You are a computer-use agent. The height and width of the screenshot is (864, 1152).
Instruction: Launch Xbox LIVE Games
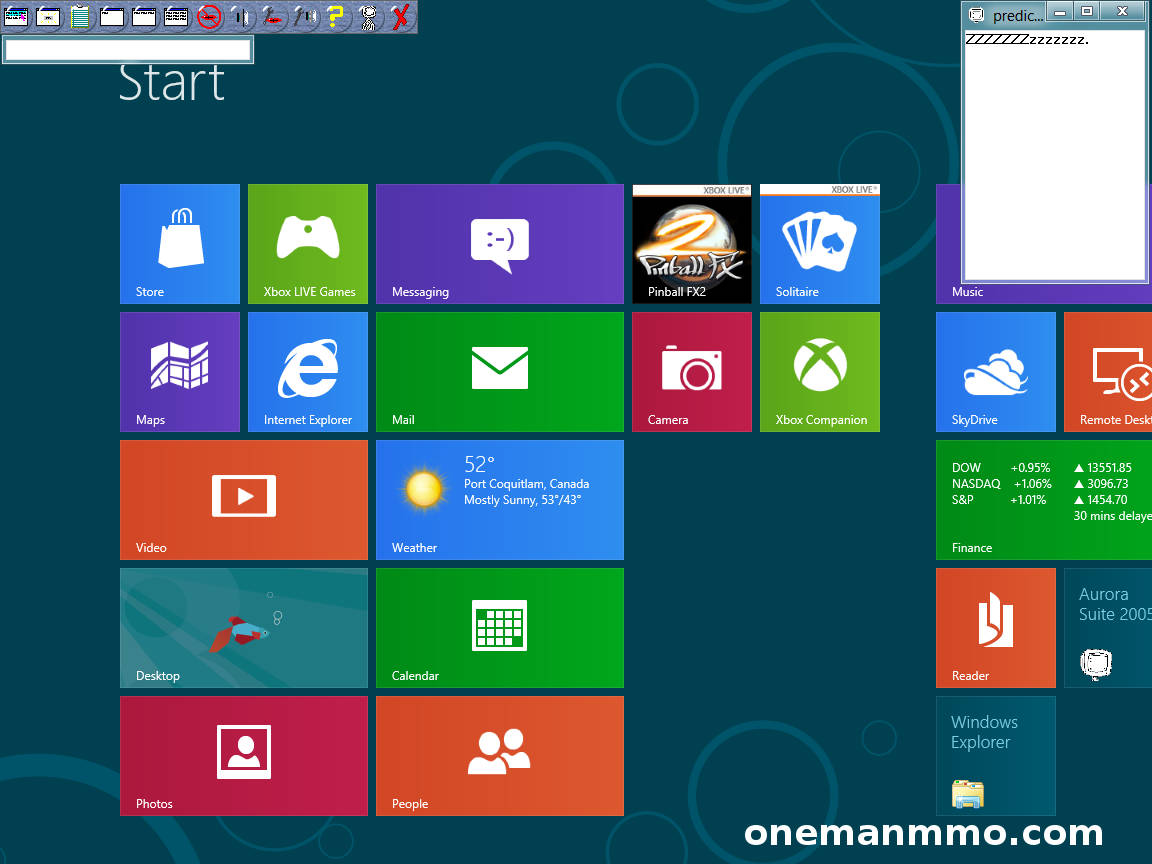(307, 243)
